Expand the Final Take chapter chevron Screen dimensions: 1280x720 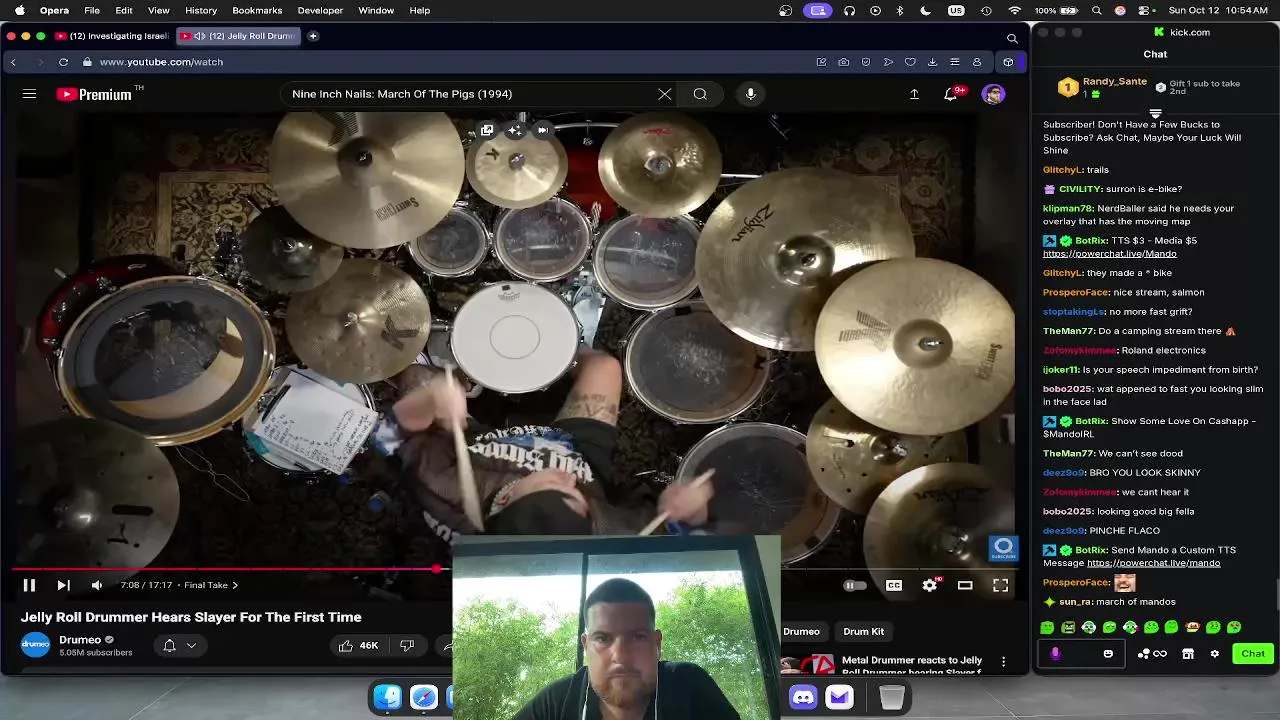tap(235, 585)
